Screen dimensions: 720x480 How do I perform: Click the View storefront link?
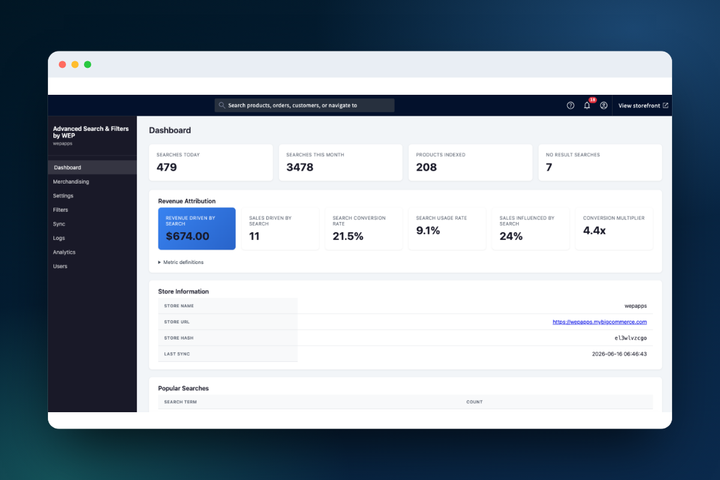point(642,106)
